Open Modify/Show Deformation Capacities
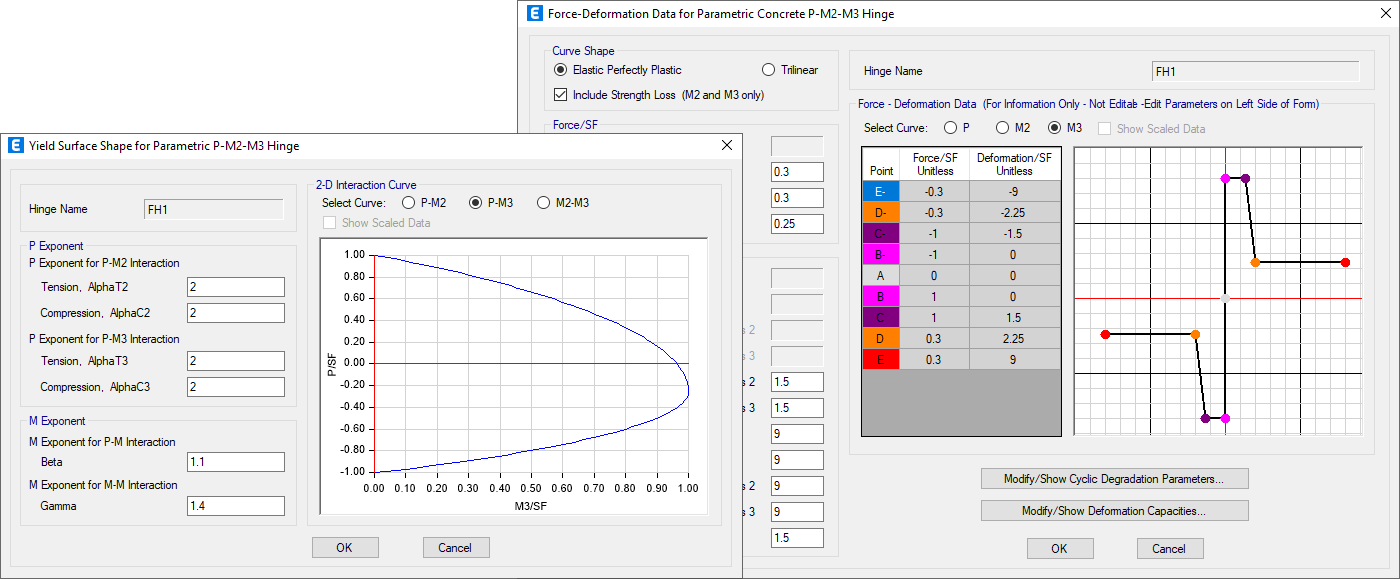This screenshot has height=579, width=1400. coord(1114,510)
